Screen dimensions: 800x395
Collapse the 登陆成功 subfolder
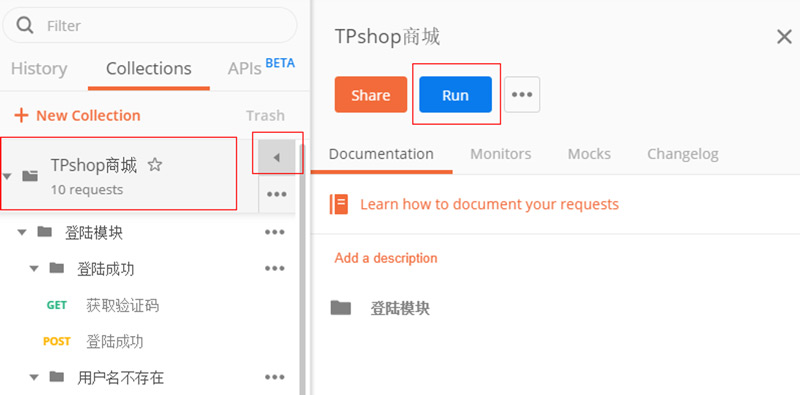tap(34, 268)
